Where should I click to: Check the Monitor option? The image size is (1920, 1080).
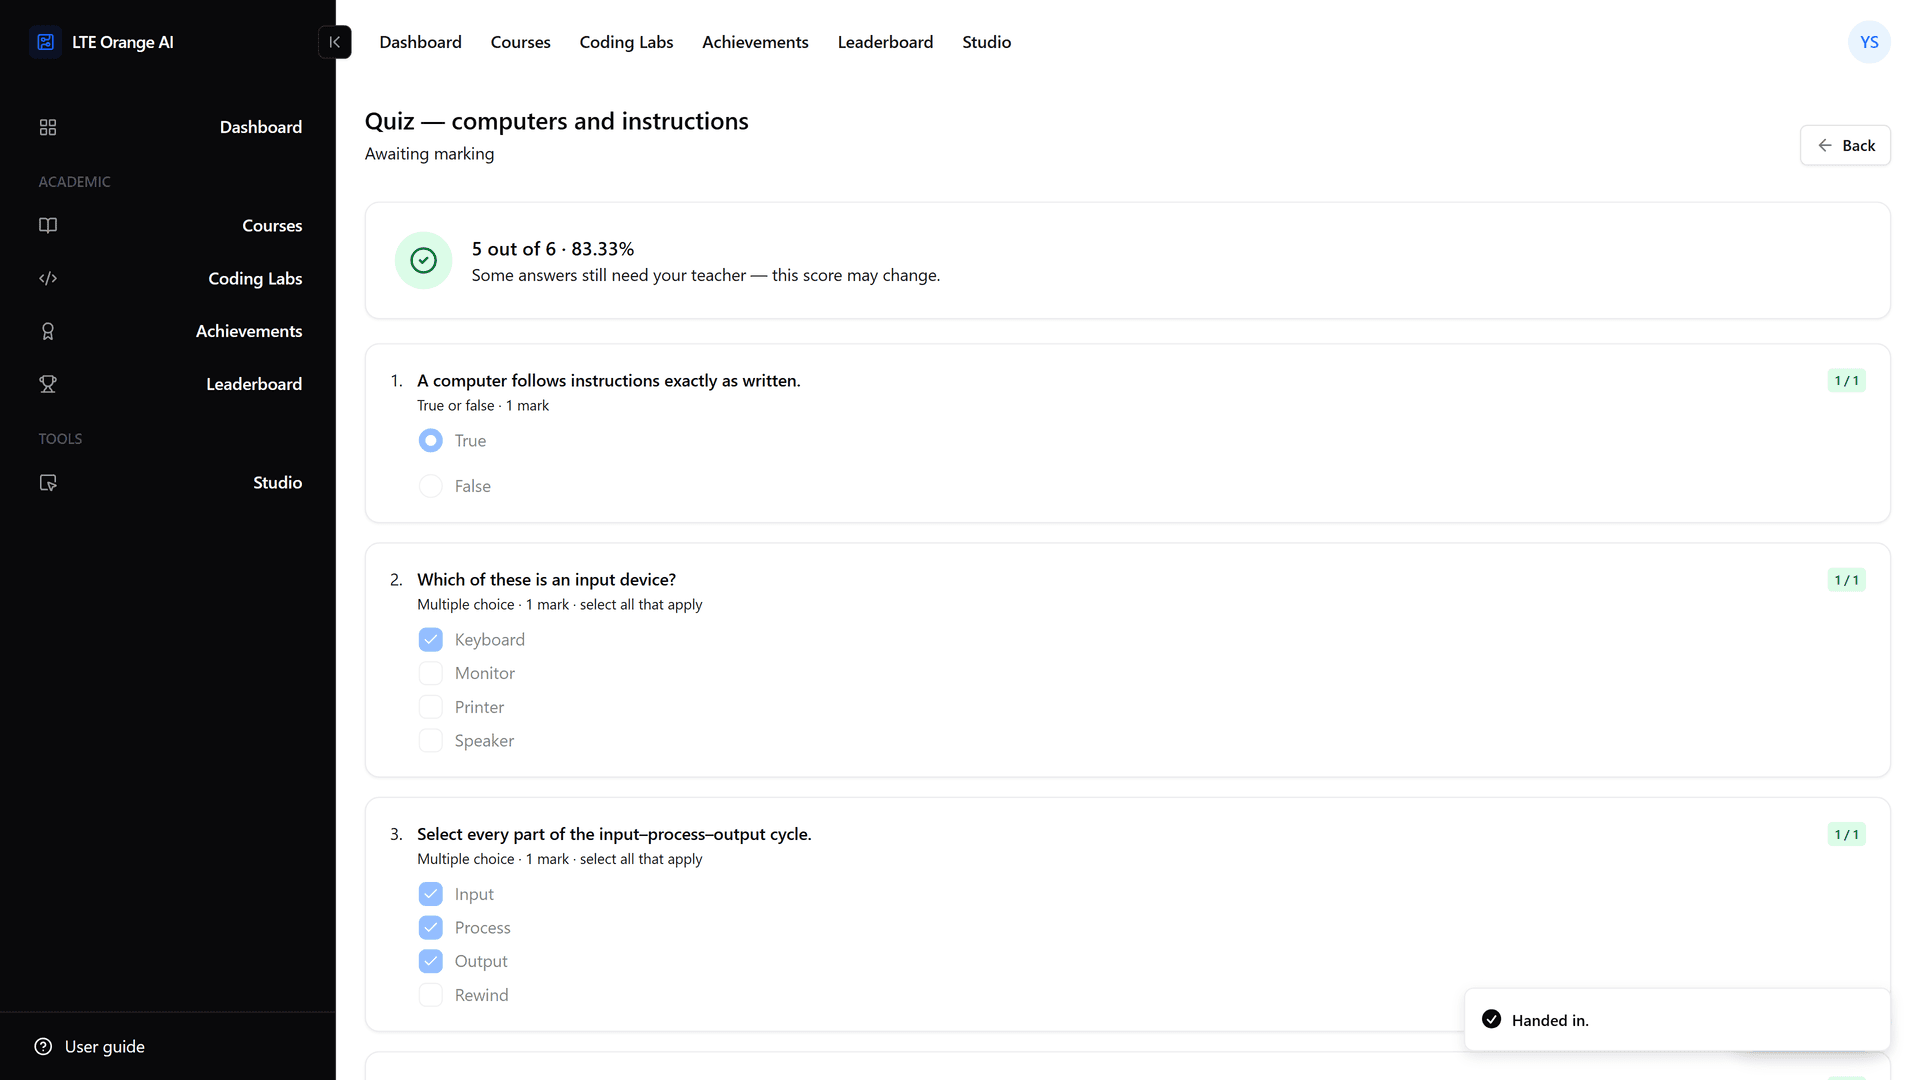431,674
